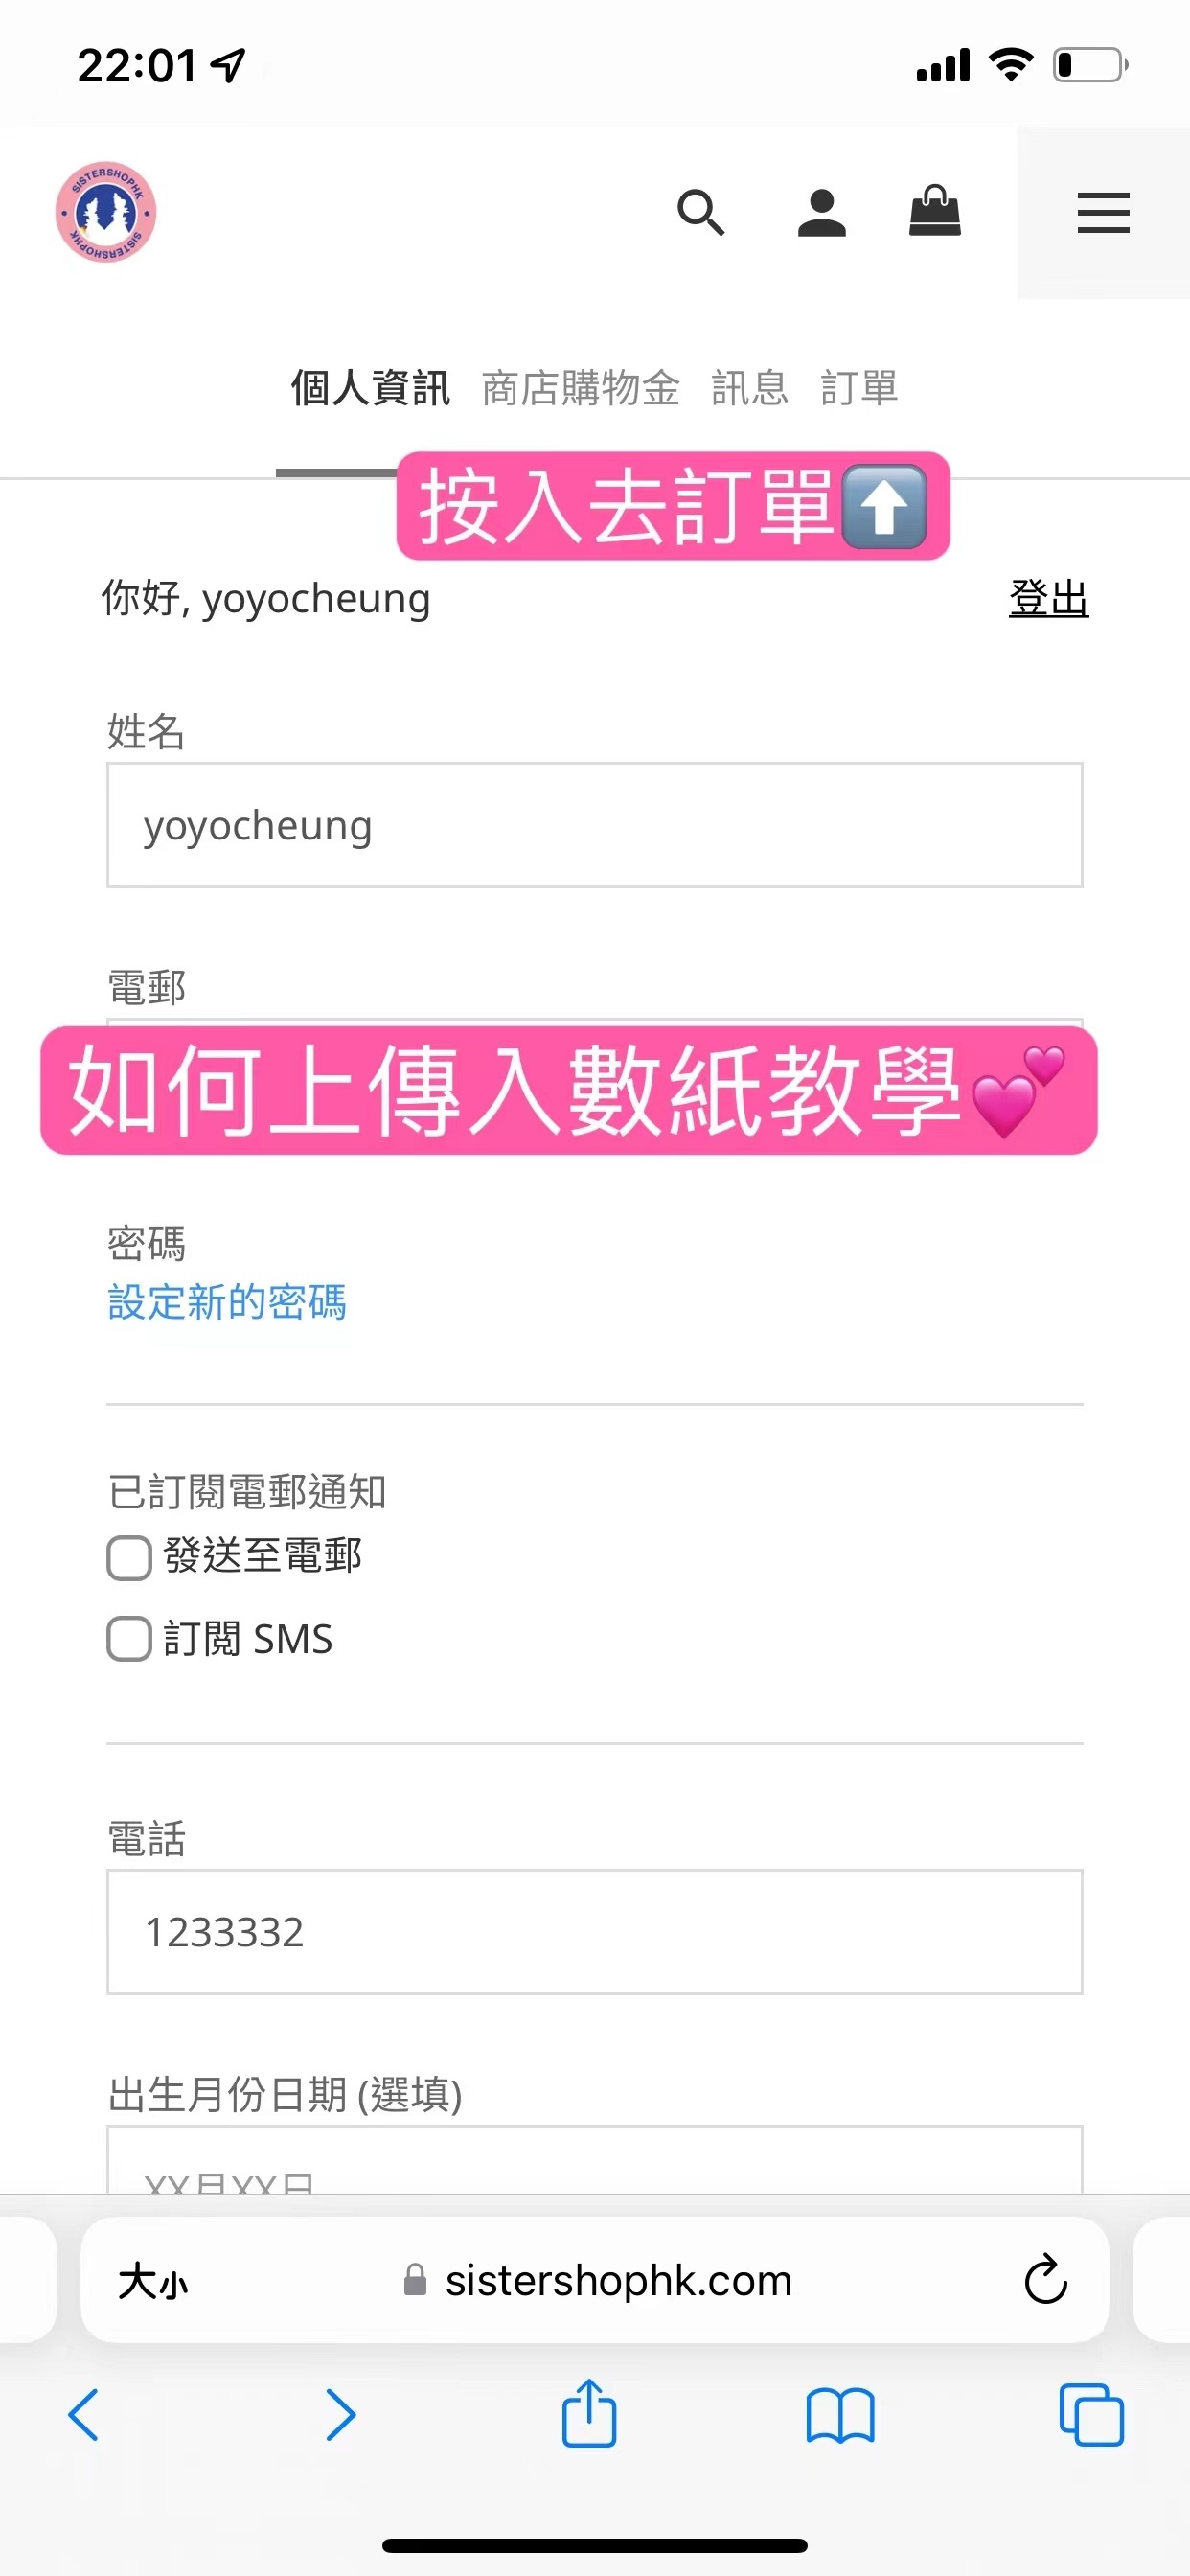The height and width of the screenshot is (2576, 1190).
Task: Go forward in Safari history
Action: pyautogui.click(x=340, y=2415)
